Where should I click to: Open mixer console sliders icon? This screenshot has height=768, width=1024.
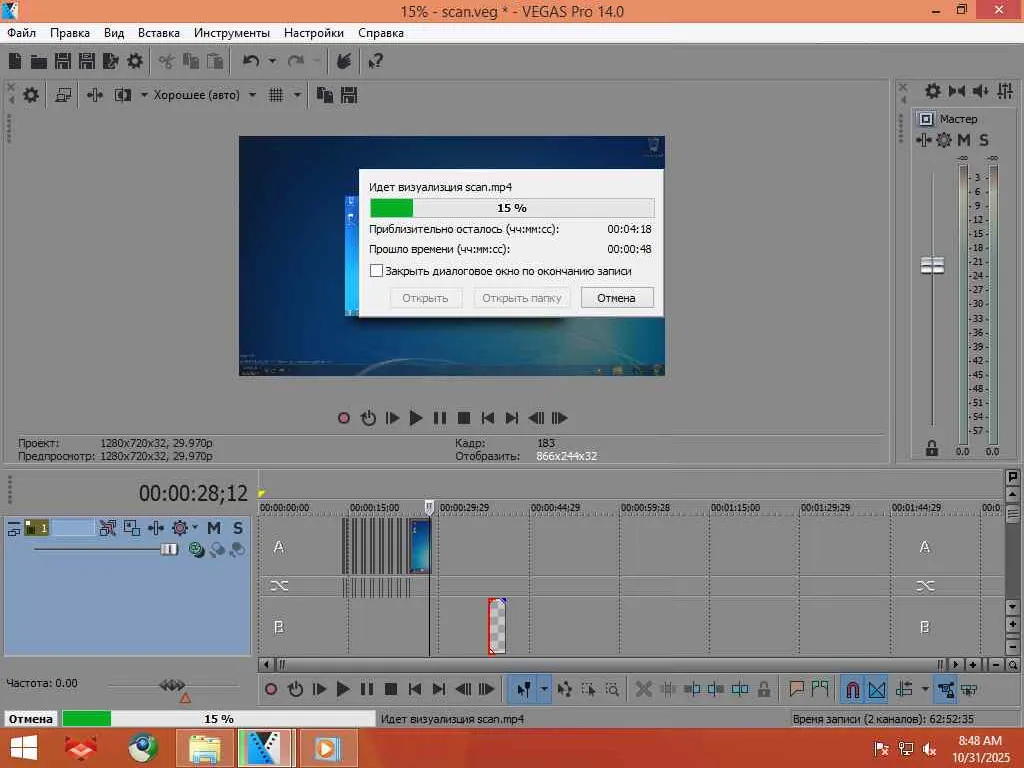[1005, 91]
